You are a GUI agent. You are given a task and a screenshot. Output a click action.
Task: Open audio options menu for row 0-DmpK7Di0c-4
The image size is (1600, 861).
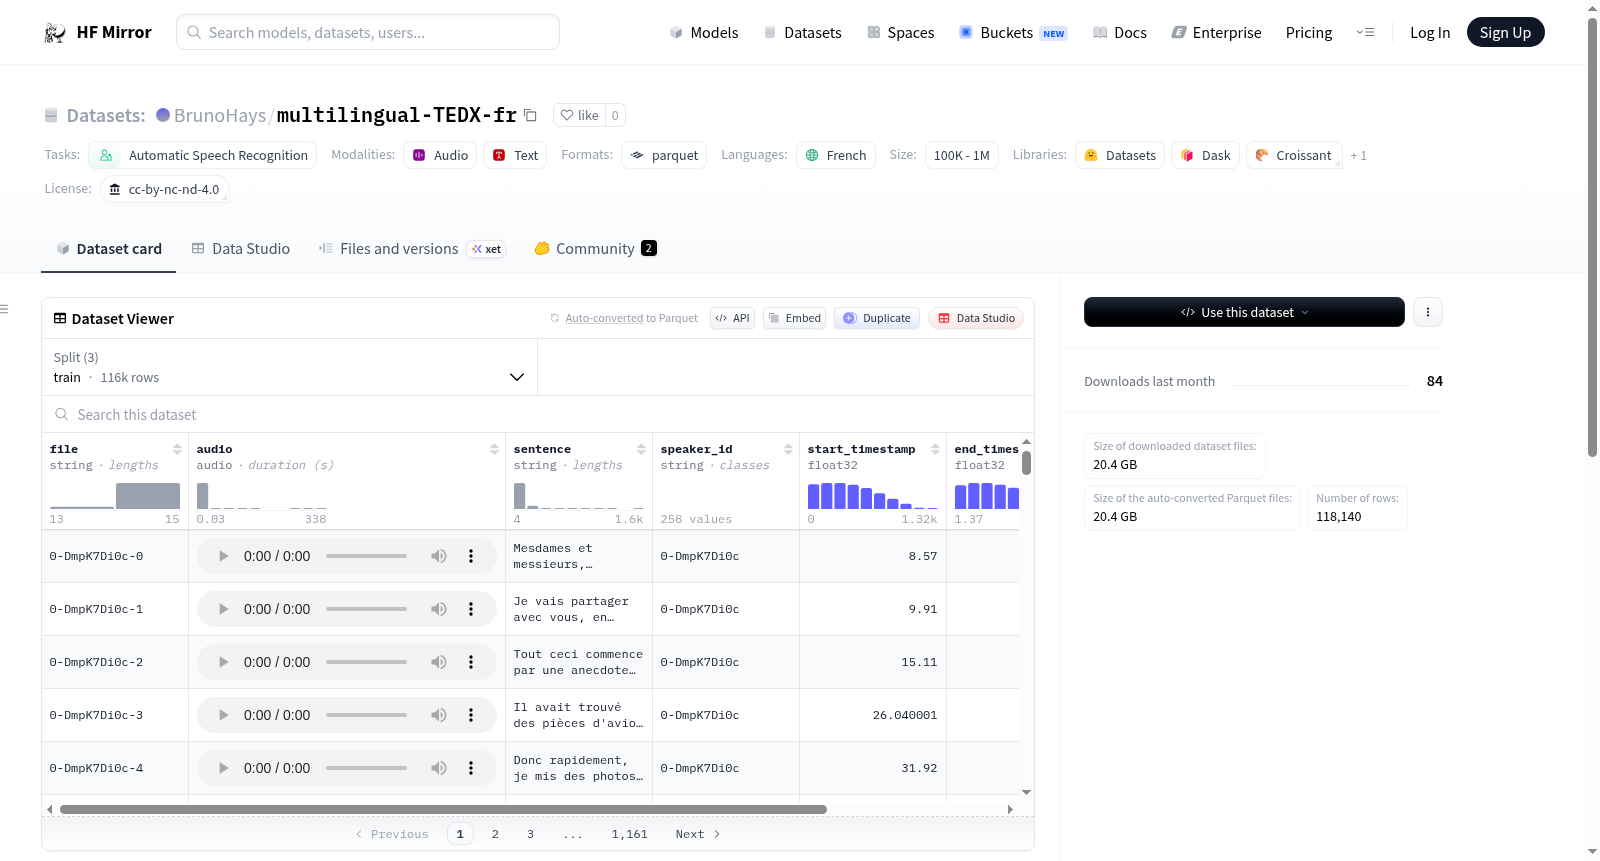[471, 768]
